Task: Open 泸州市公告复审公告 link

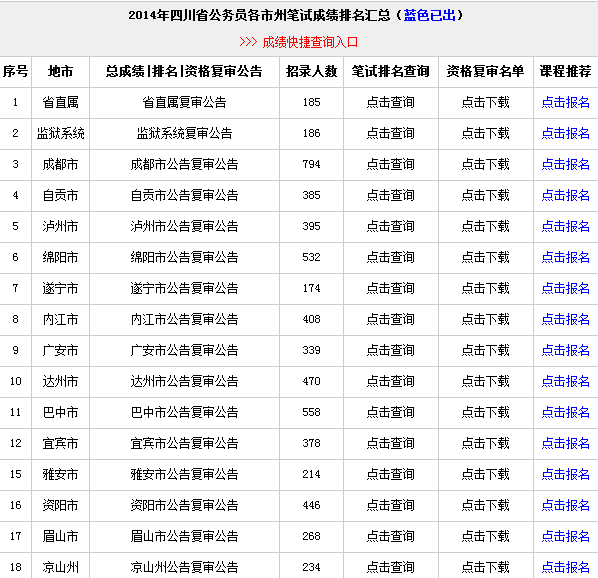Action: tap(184, 226)
